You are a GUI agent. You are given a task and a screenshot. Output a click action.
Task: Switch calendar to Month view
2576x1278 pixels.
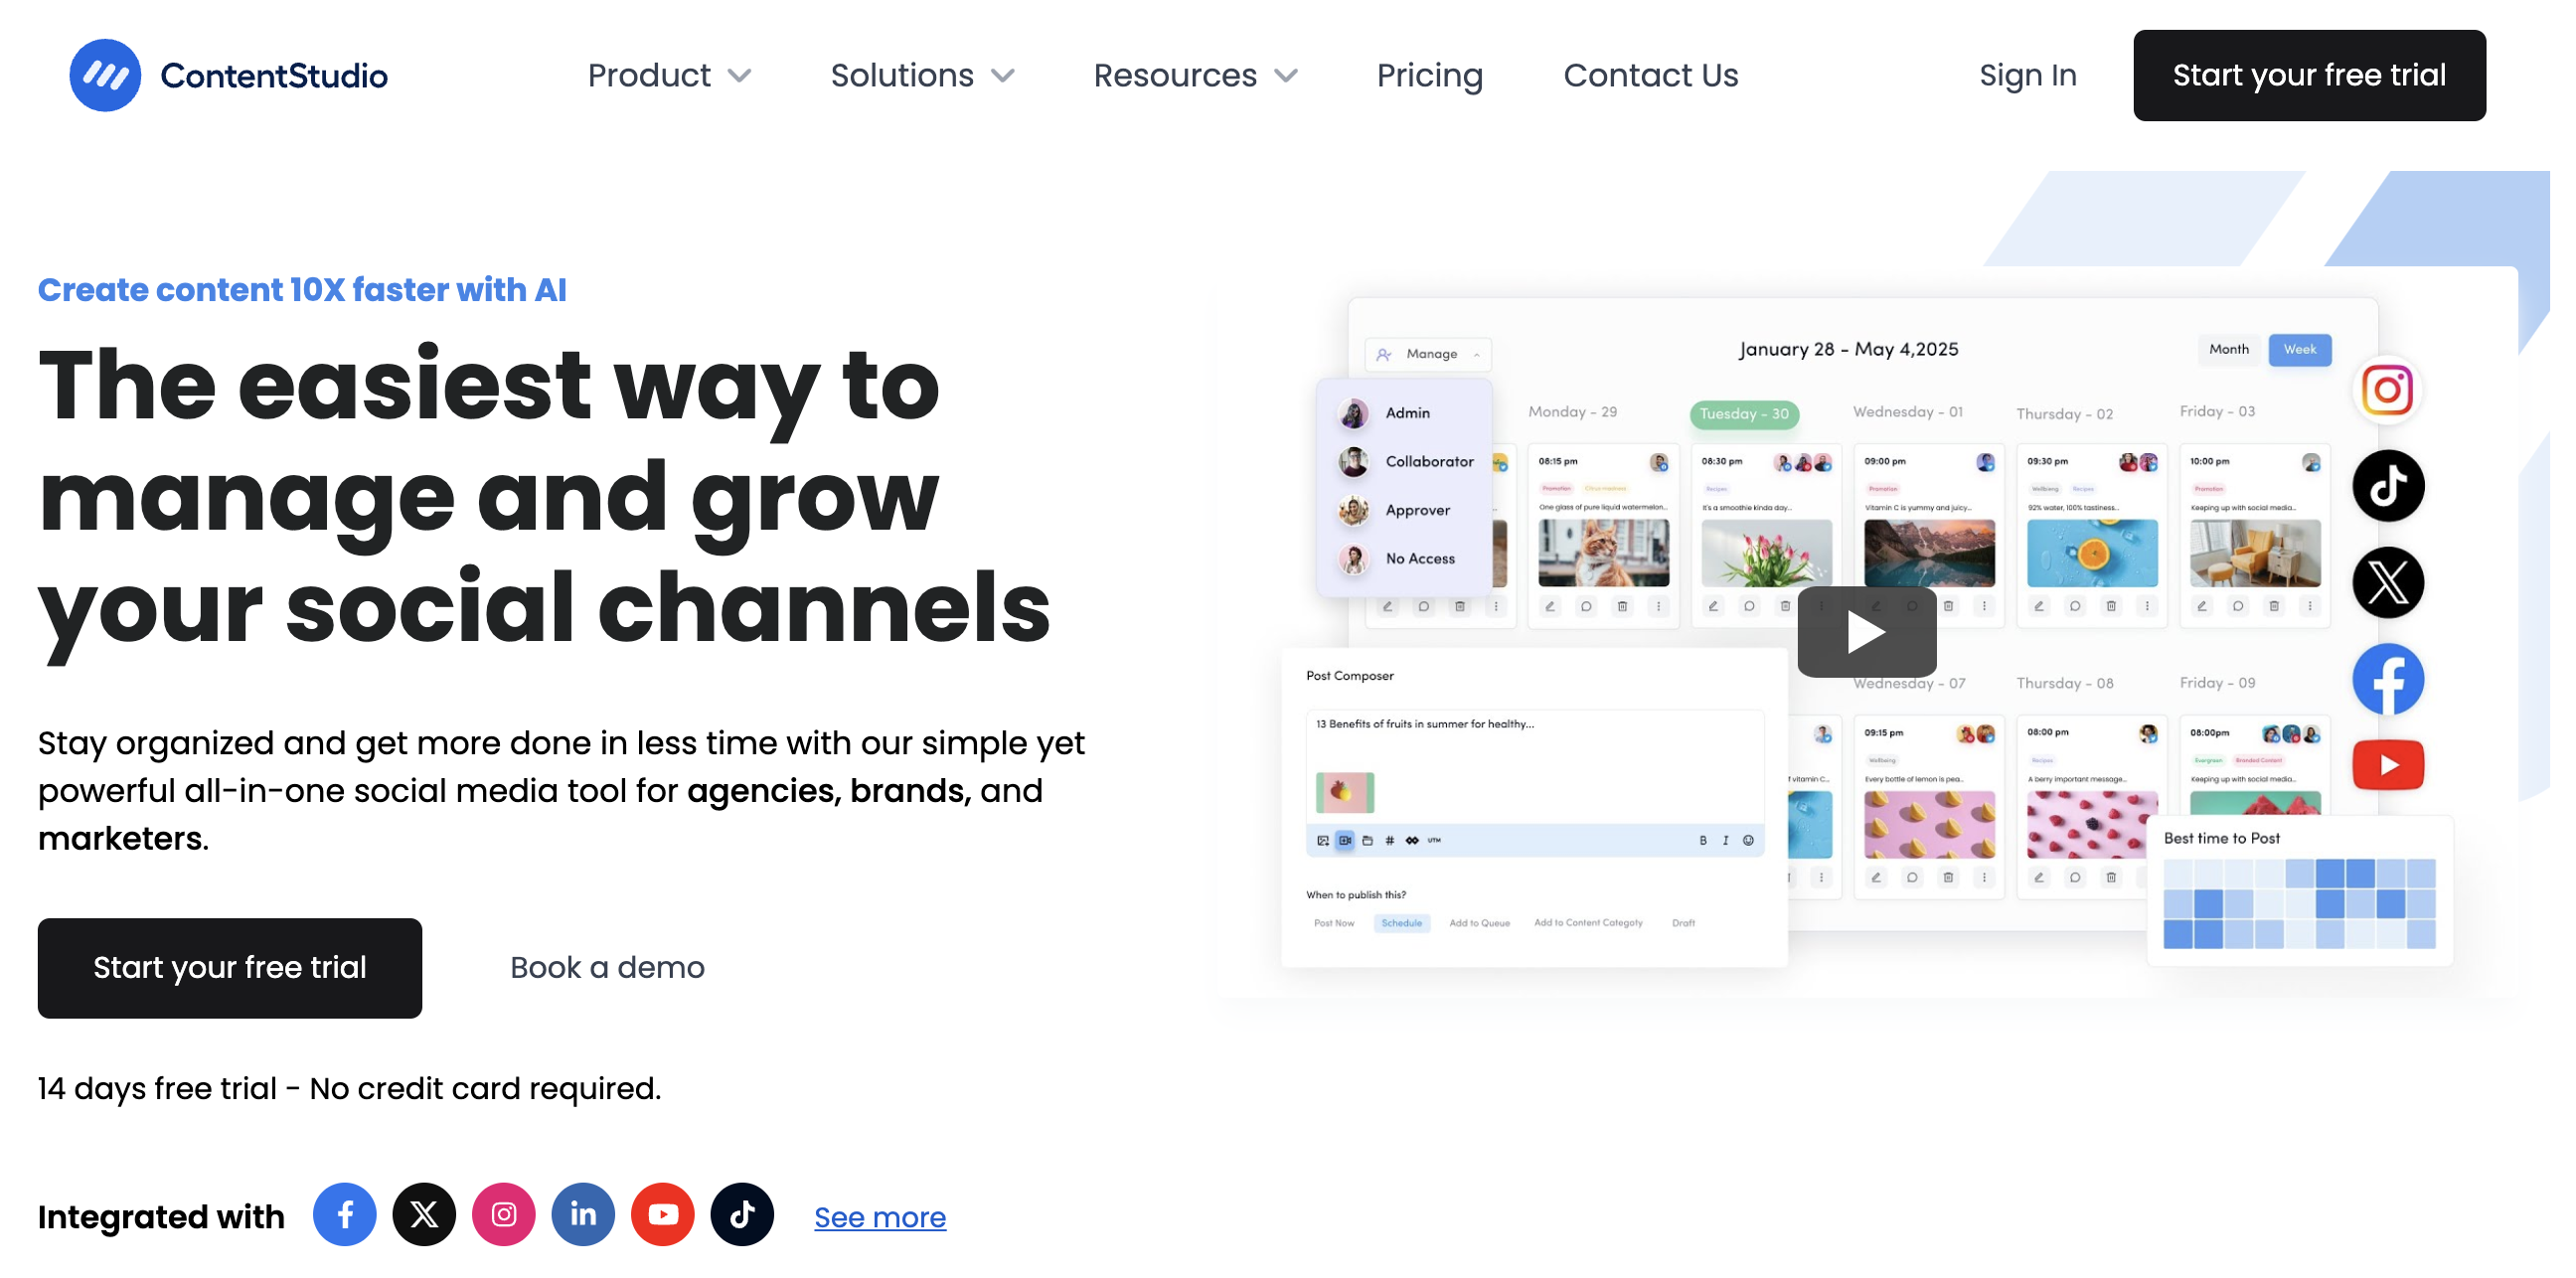click(x=2228, y=349)
